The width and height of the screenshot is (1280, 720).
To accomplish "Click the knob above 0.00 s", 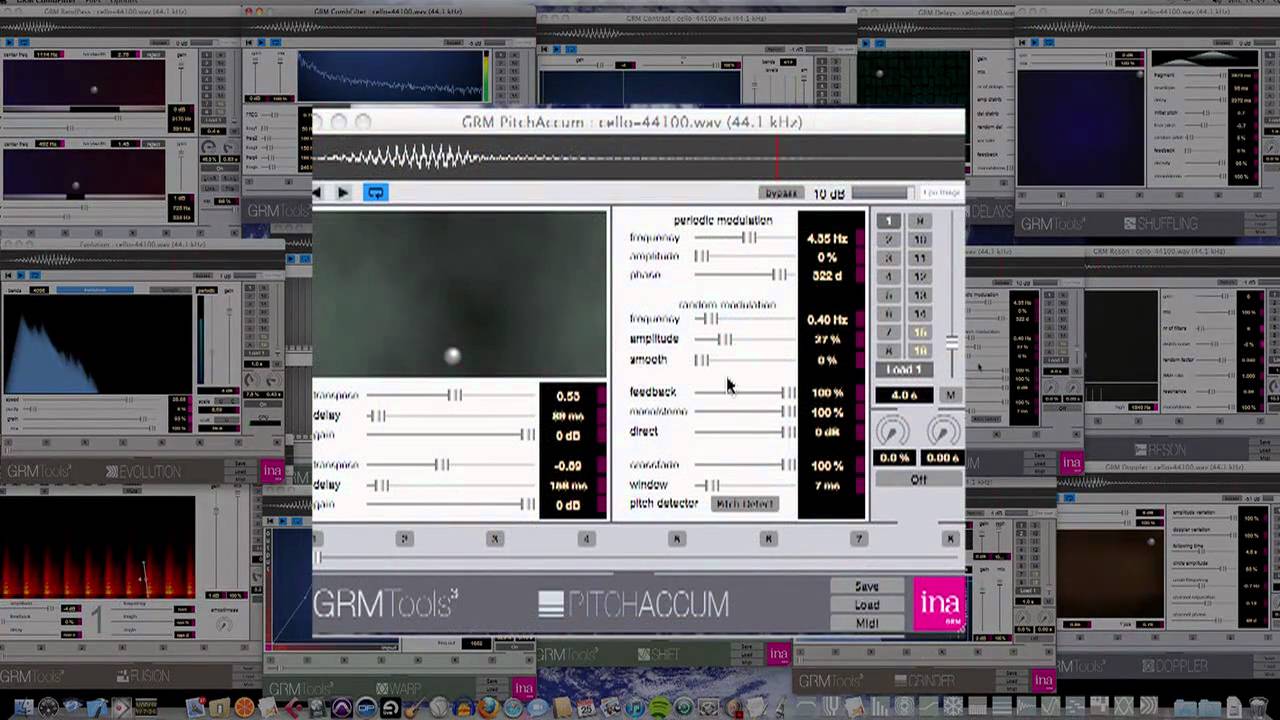I will pos(943,431).
